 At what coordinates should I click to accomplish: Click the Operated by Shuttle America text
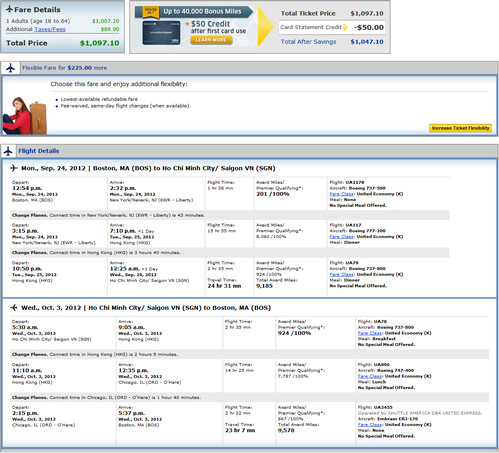[420, 413]
